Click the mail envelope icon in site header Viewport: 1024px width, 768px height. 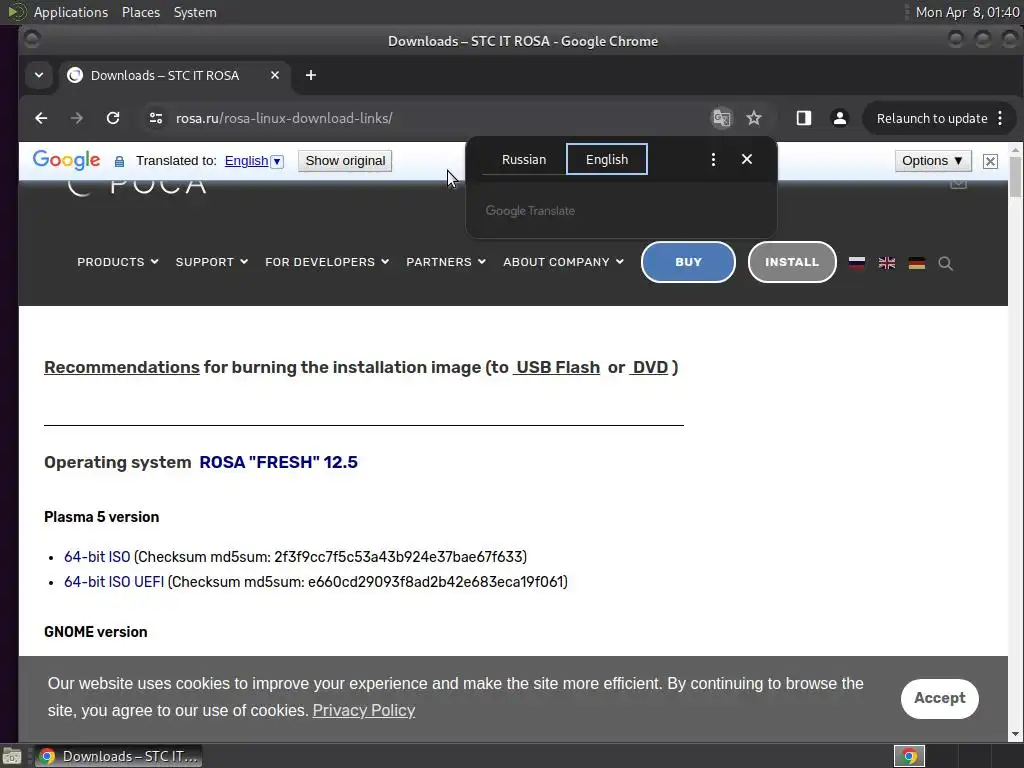(958, 184)
